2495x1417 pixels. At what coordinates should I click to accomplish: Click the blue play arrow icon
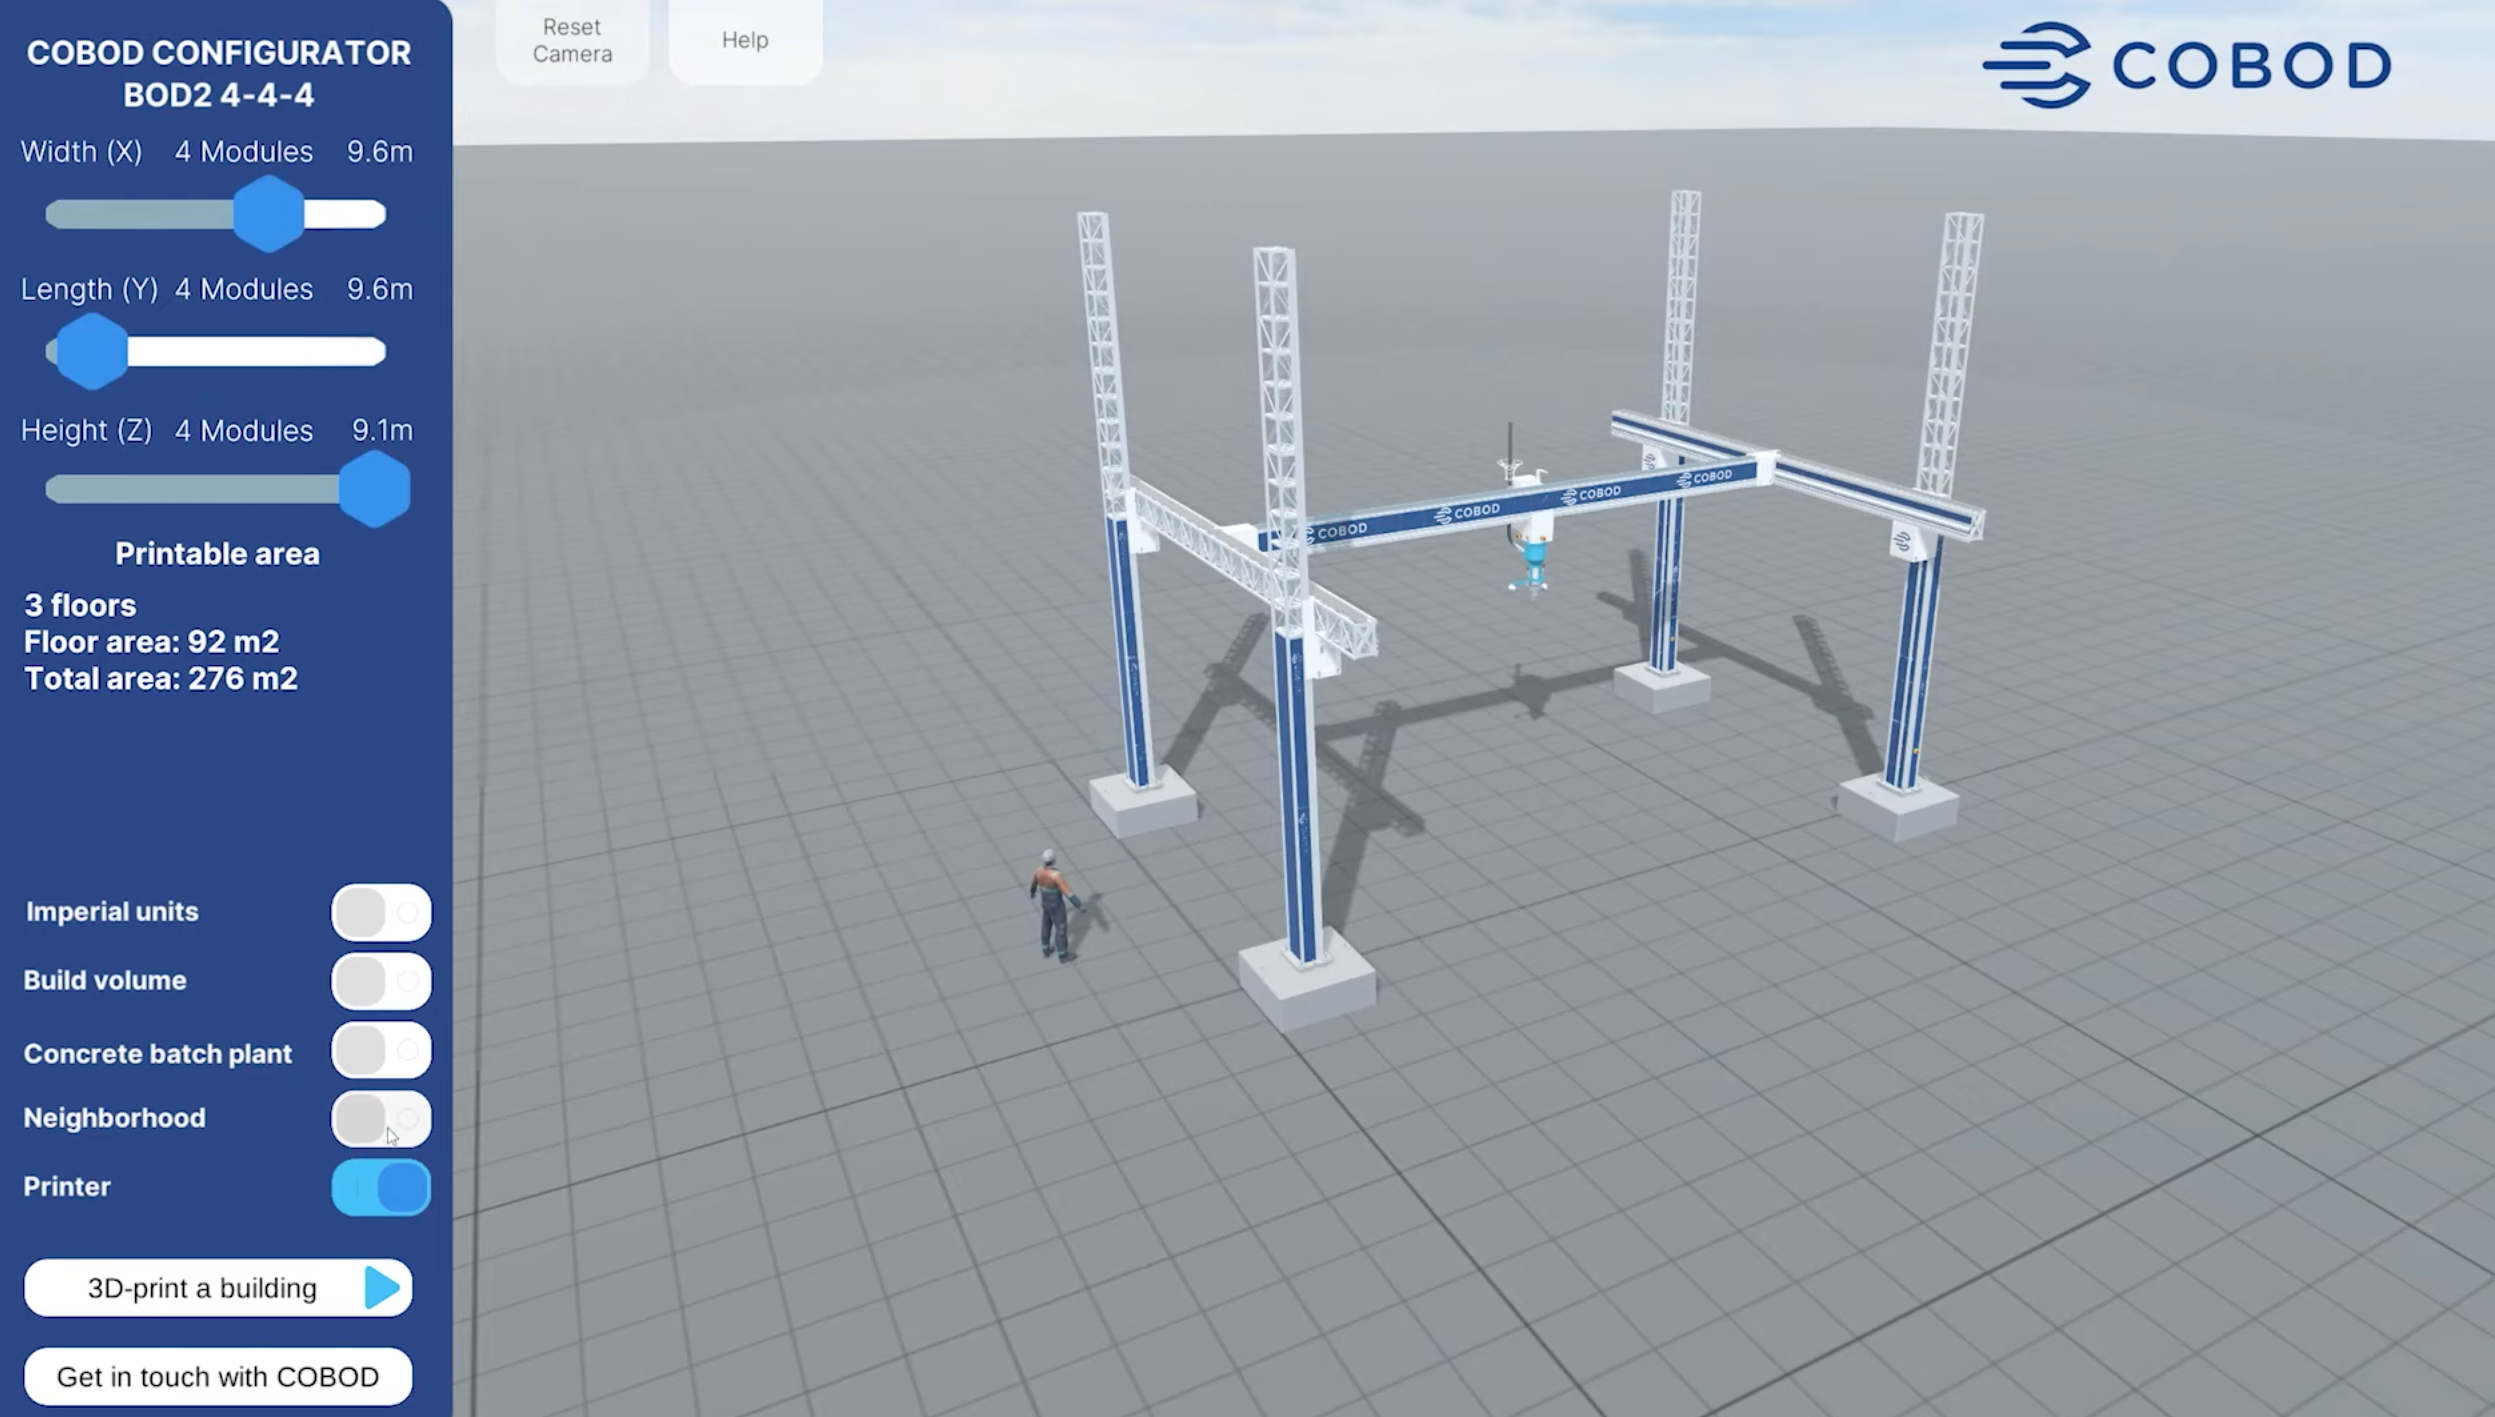coord(382,1288)
